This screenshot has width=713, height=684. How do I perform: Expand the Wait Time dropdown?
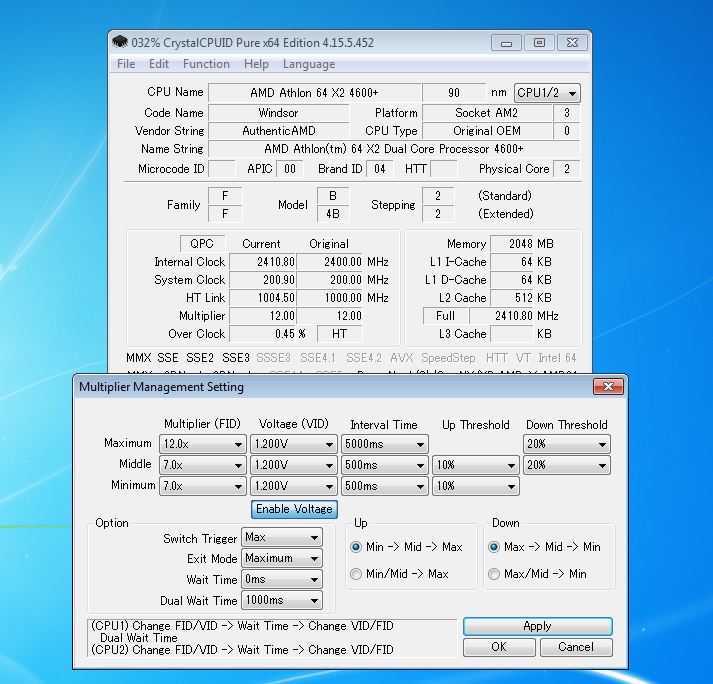pos(282,579)
